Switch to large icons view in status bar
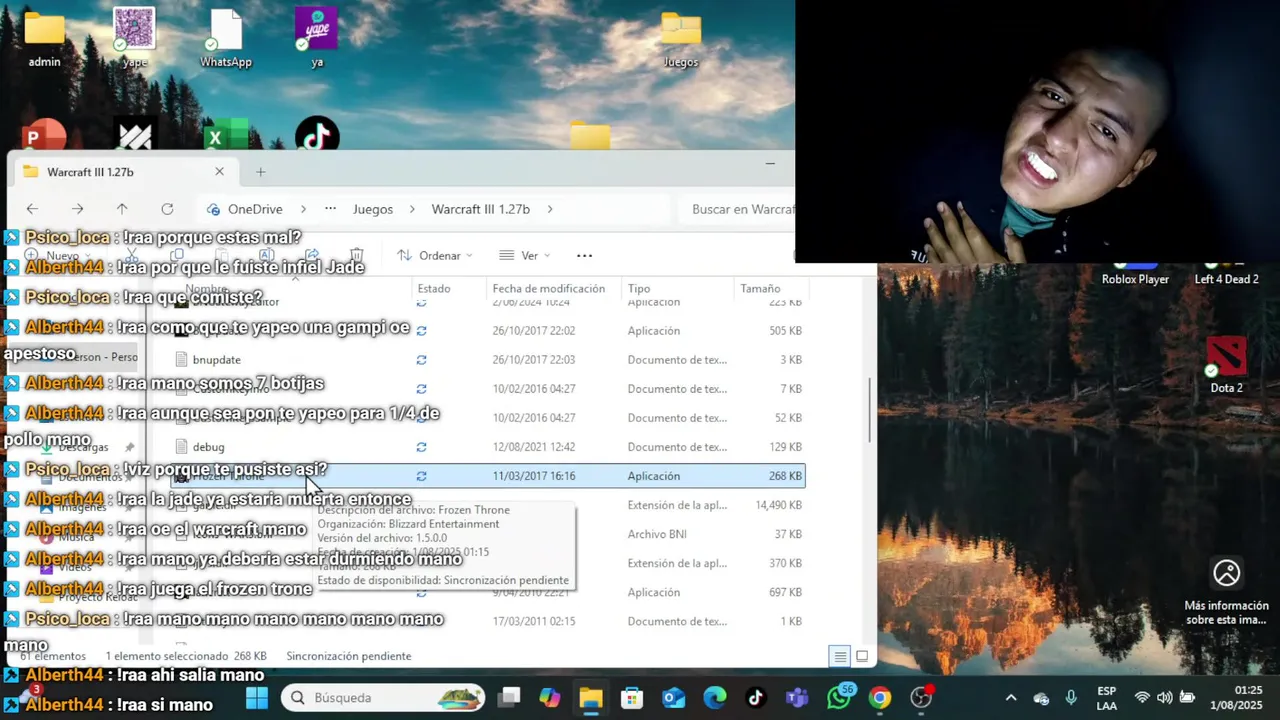 tap(862, 656)
